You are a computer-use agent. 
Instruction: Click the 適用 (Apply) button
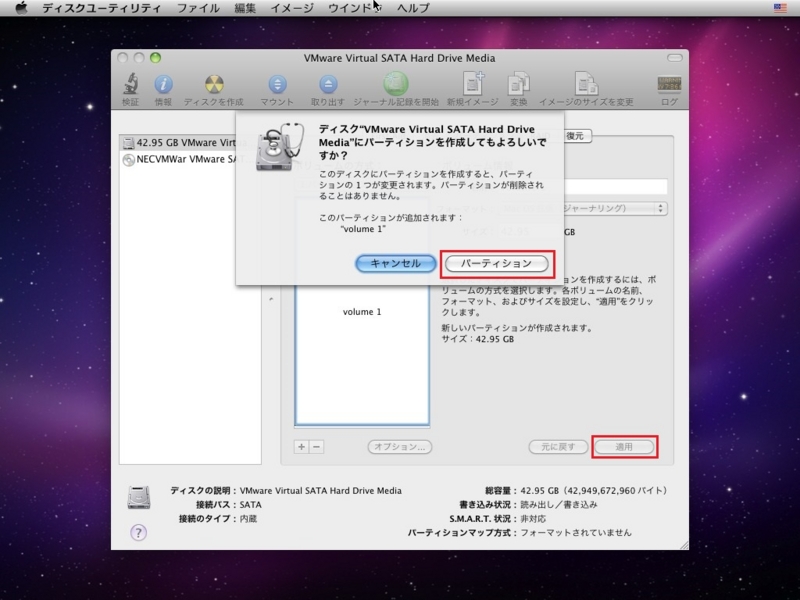point(624,447)
